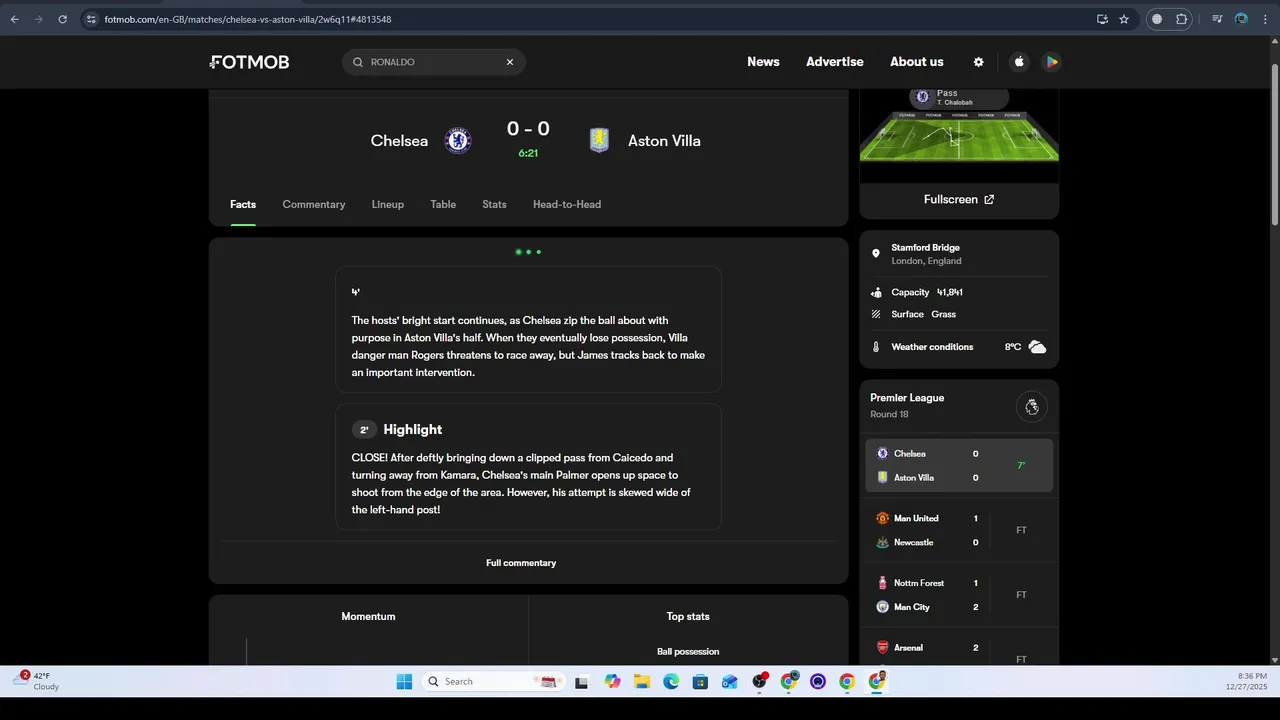This screenshot has height=720, width=1280.
Task: Open File Explorer from the taskbar
Action: 642,682
